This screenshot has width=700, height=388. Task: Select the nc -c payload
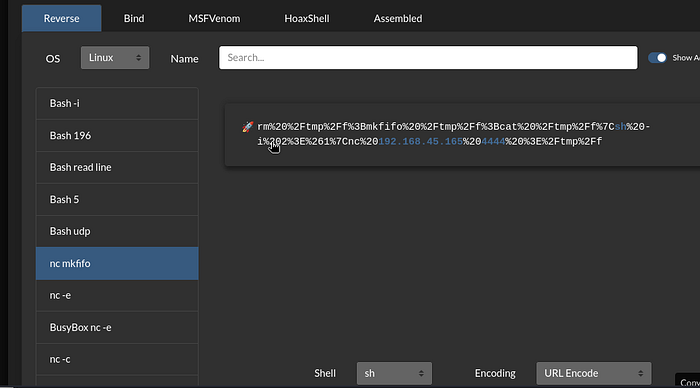pos(117,359)
